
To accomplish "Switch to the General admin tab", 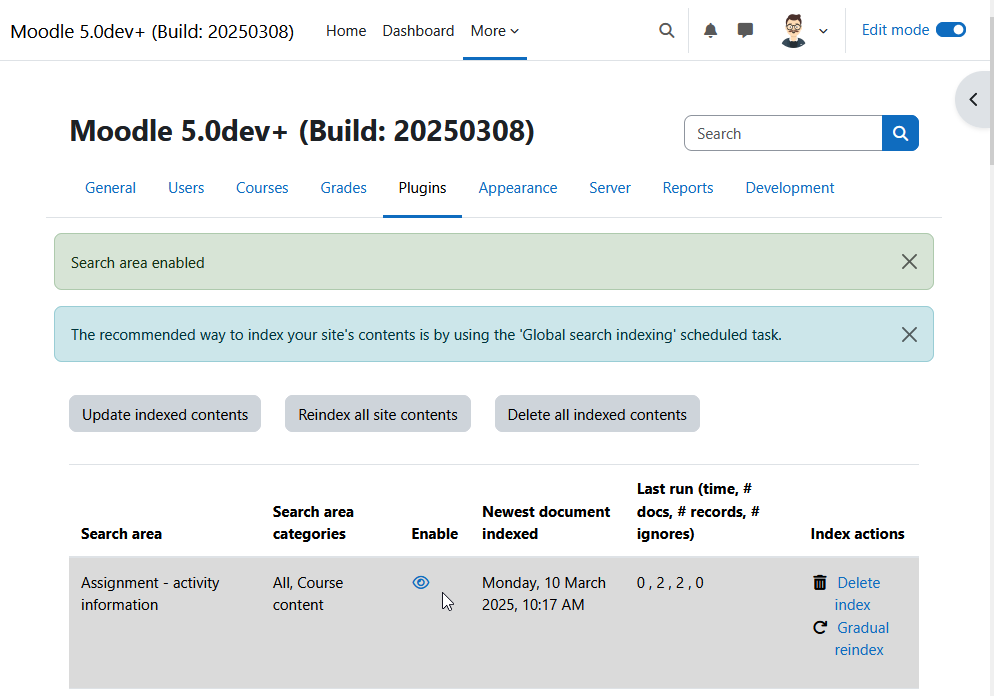I will [x=110, y=188].
